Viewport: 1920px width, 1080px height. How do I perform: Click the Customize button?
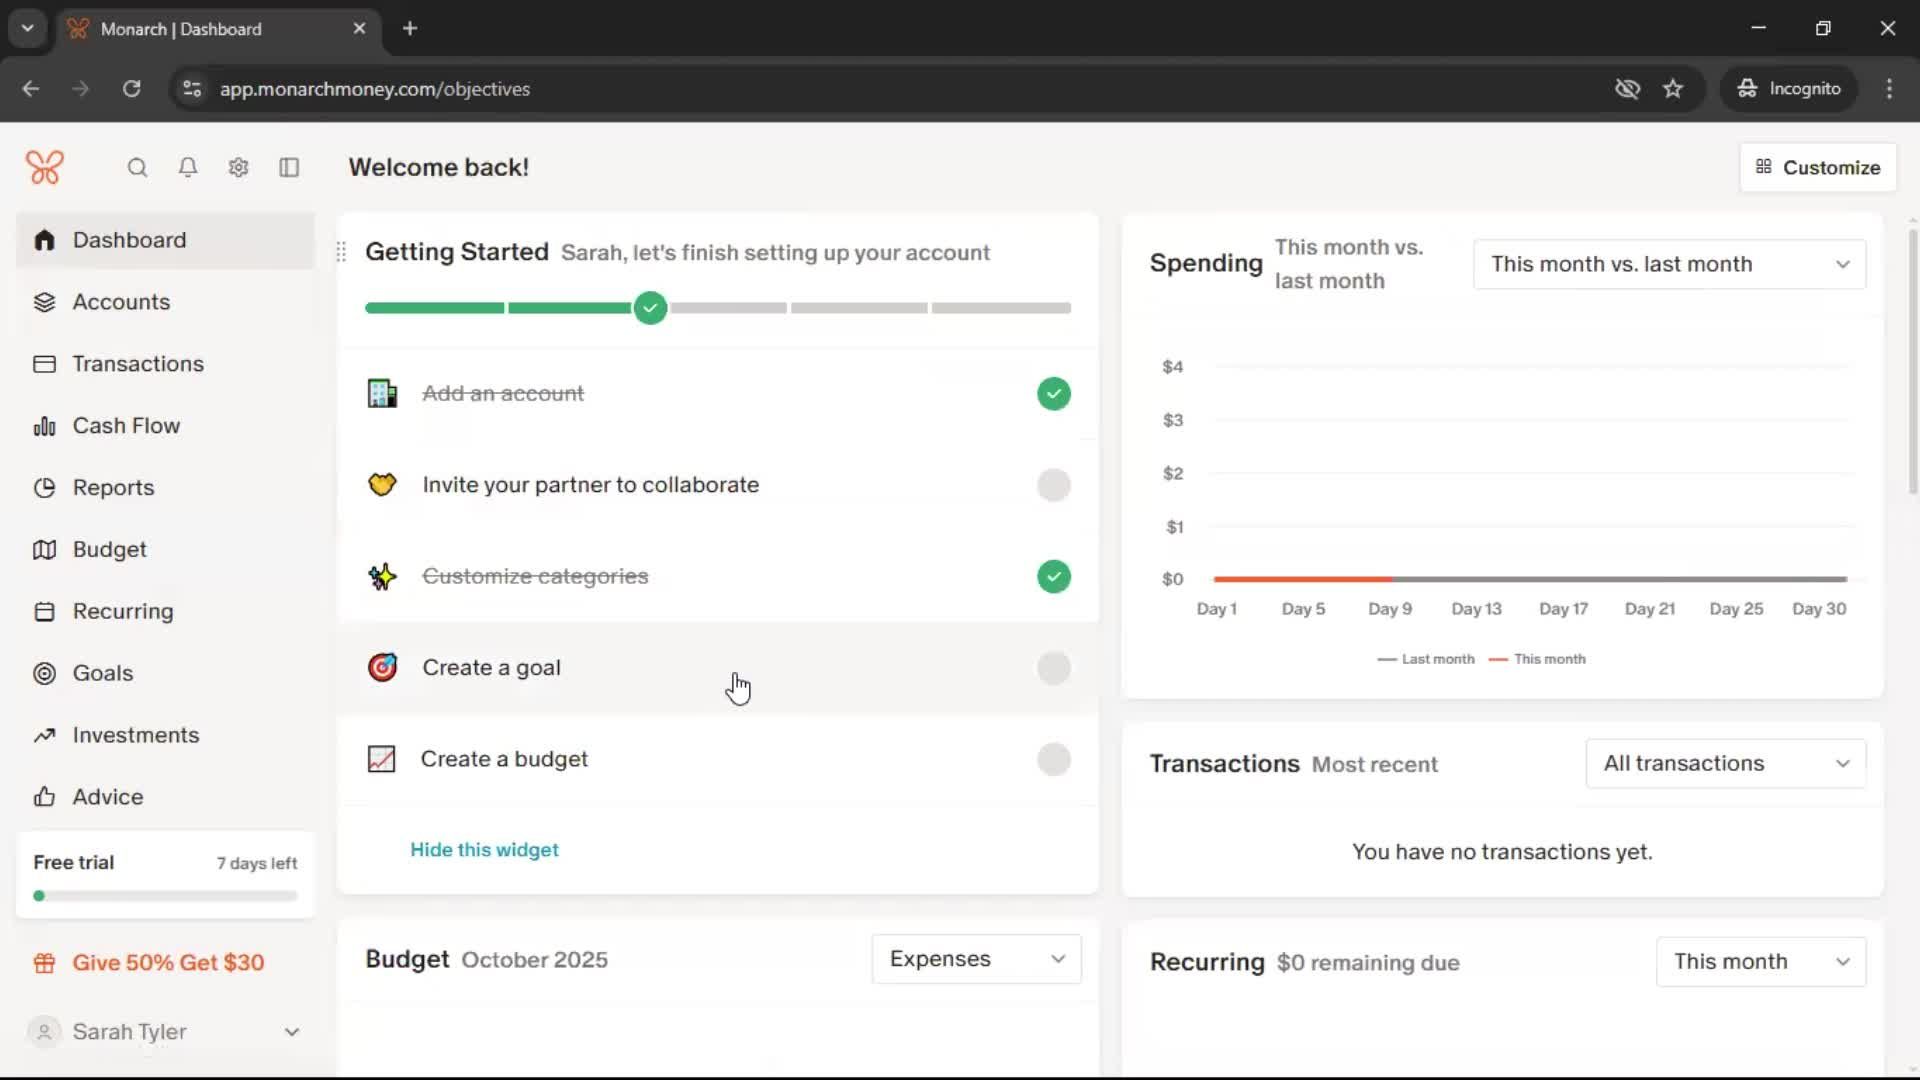pyautogui.click(x=1818, y=168)
